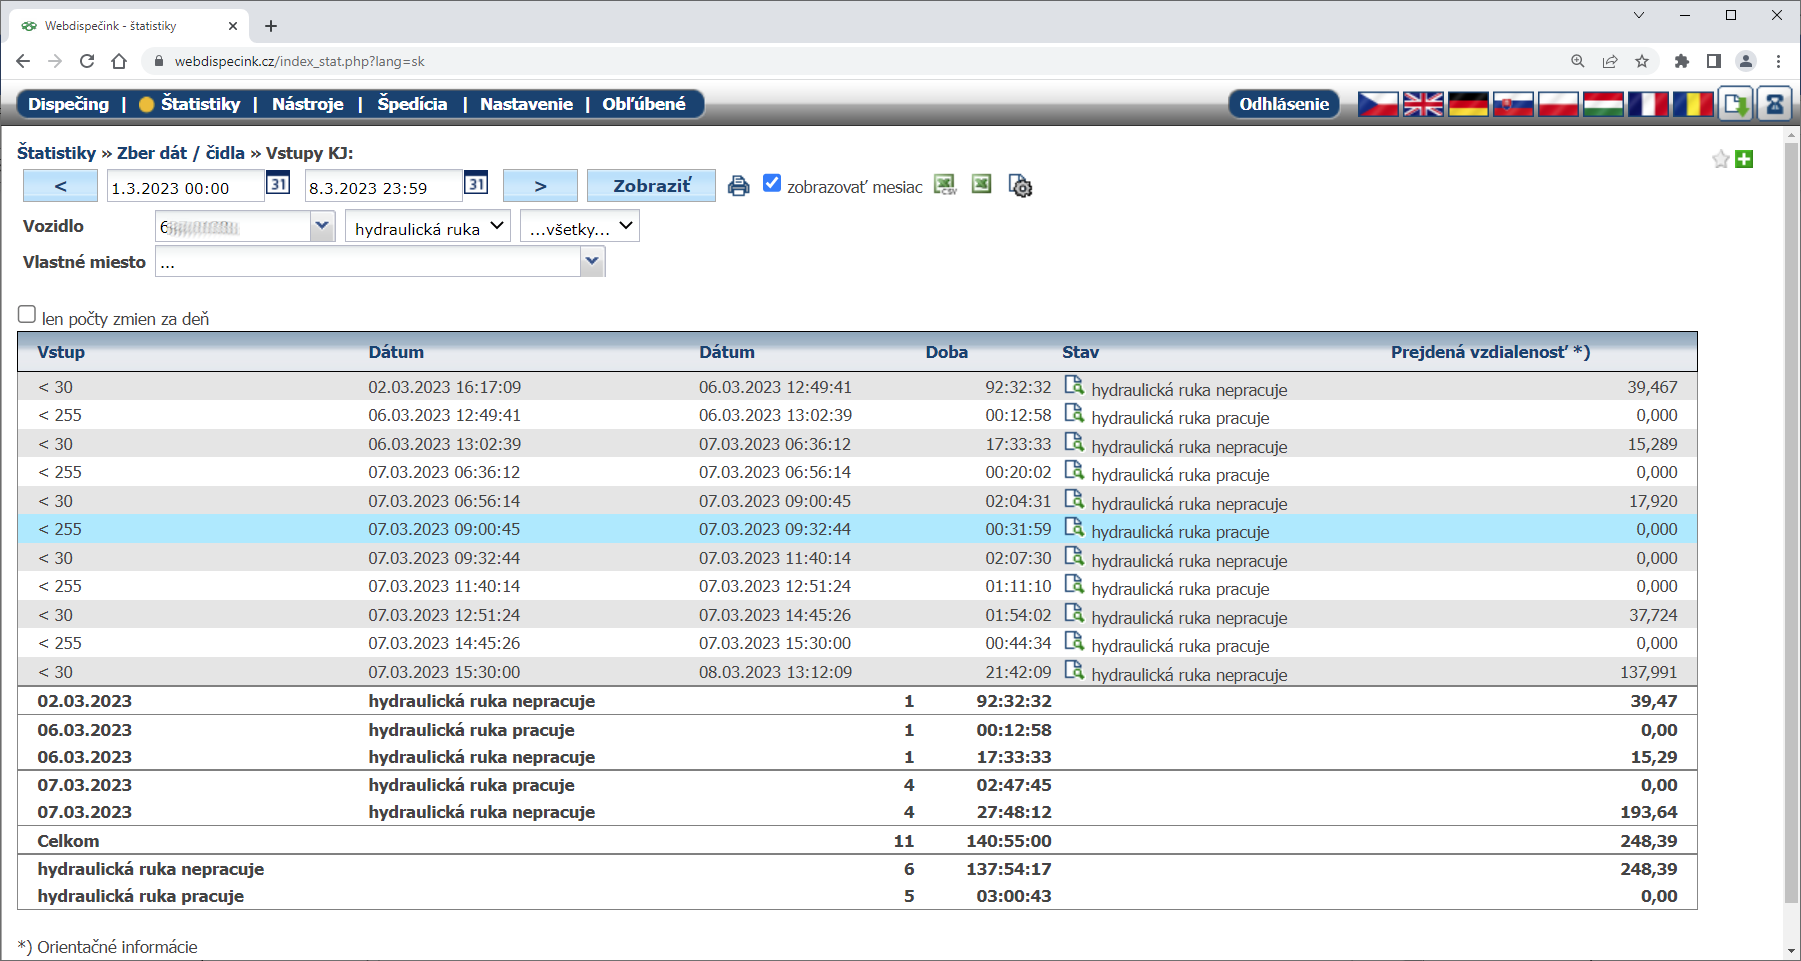Click the start date input field
Screen dimensions: 1801x961
click(x=185, y=187)
